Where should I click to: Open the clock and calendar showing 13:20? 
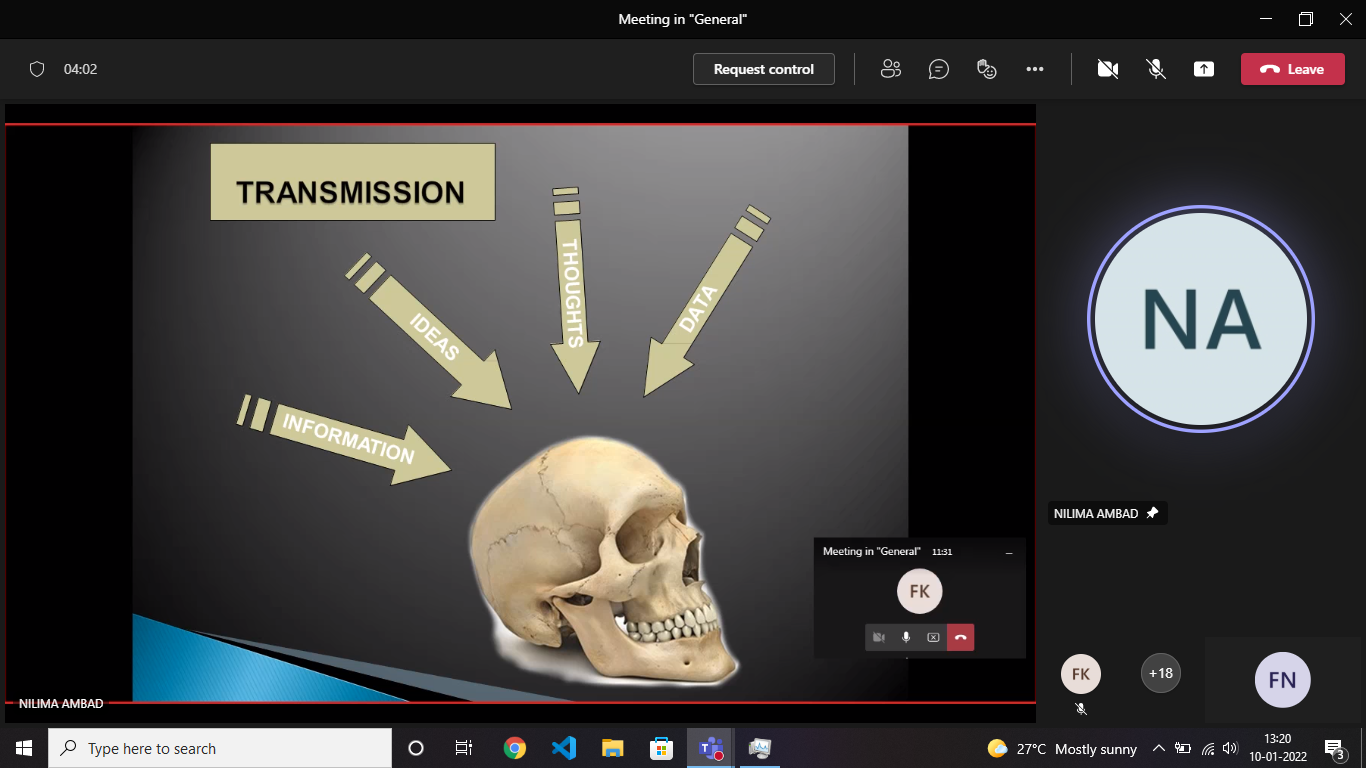[1277, 748]
